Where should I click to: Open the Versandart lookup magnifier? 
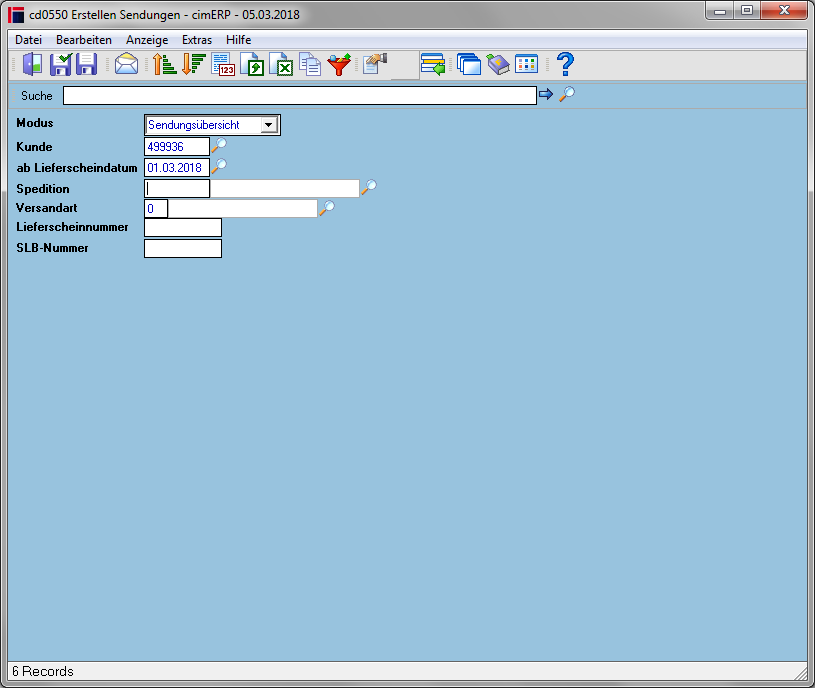click(327, 208)
